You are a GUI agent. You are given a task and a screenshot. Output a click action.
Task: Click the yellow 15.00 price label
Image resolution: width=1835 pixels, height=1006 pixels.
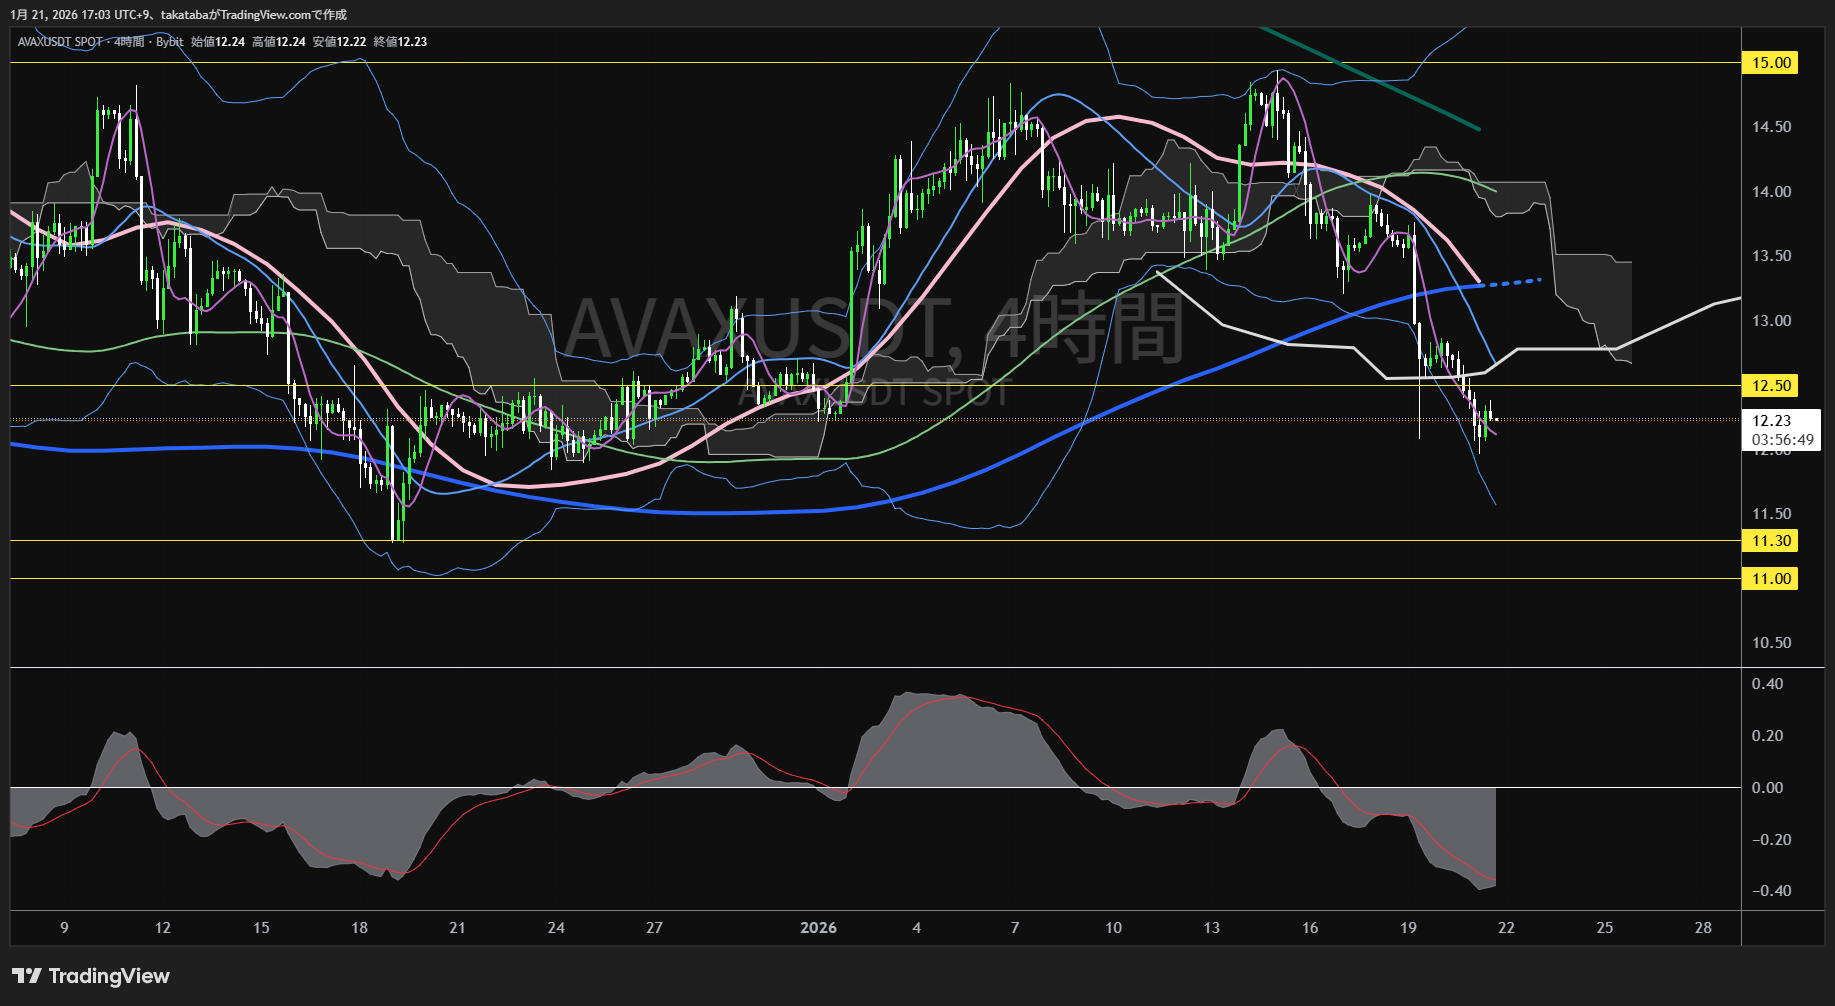[x=1770, y=63]
